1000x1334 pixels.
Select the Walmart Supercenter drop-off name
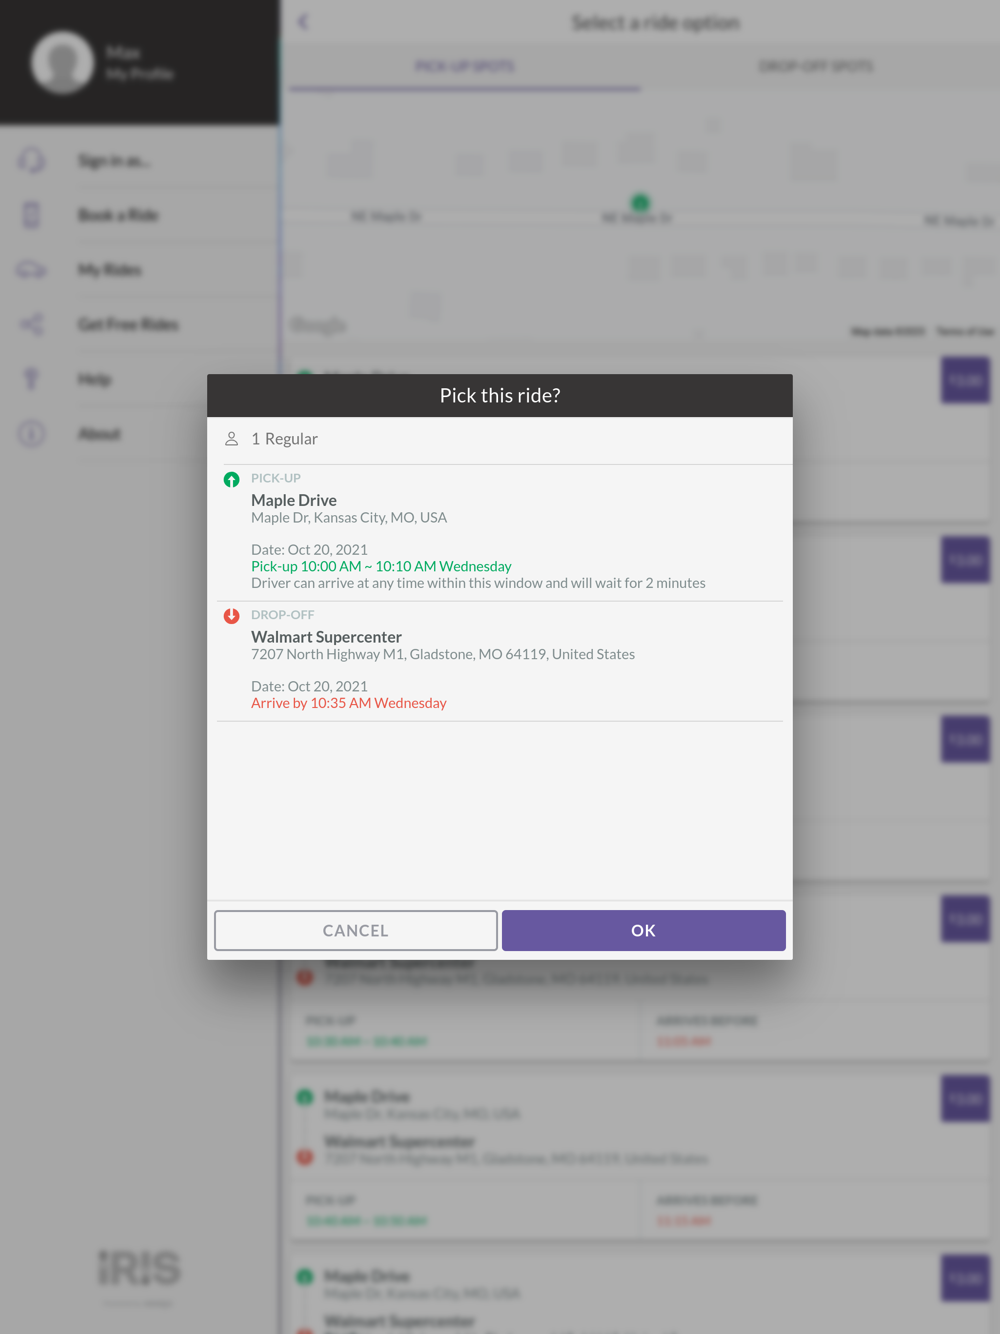point(326,637)
